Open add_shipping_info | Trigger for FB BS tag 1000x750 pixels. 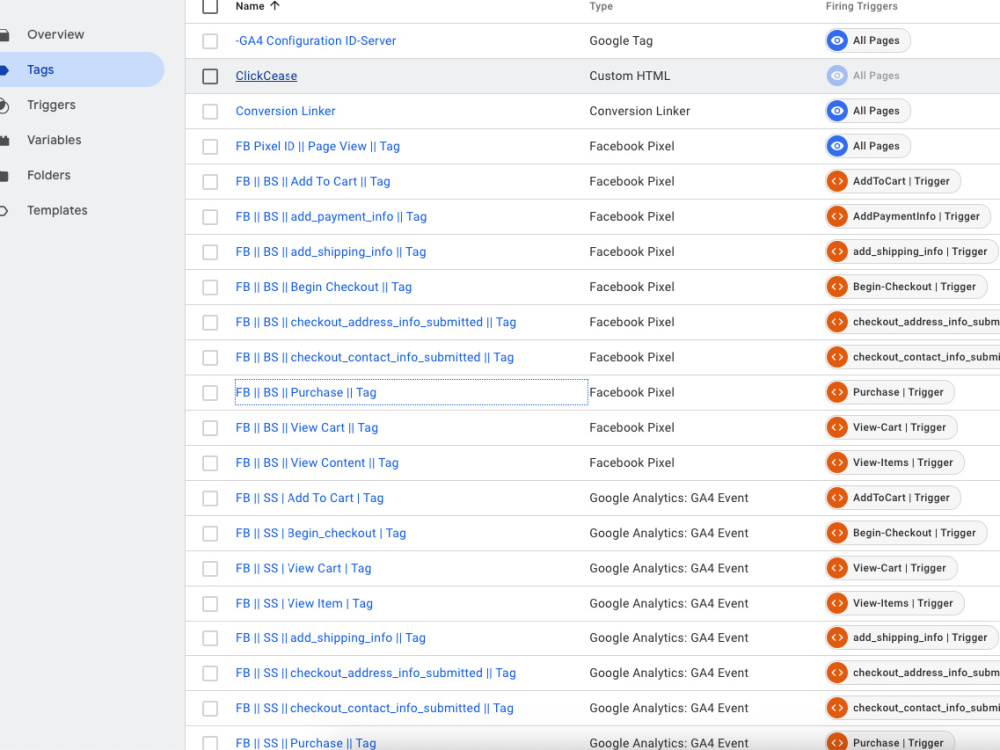click(911, 251)
